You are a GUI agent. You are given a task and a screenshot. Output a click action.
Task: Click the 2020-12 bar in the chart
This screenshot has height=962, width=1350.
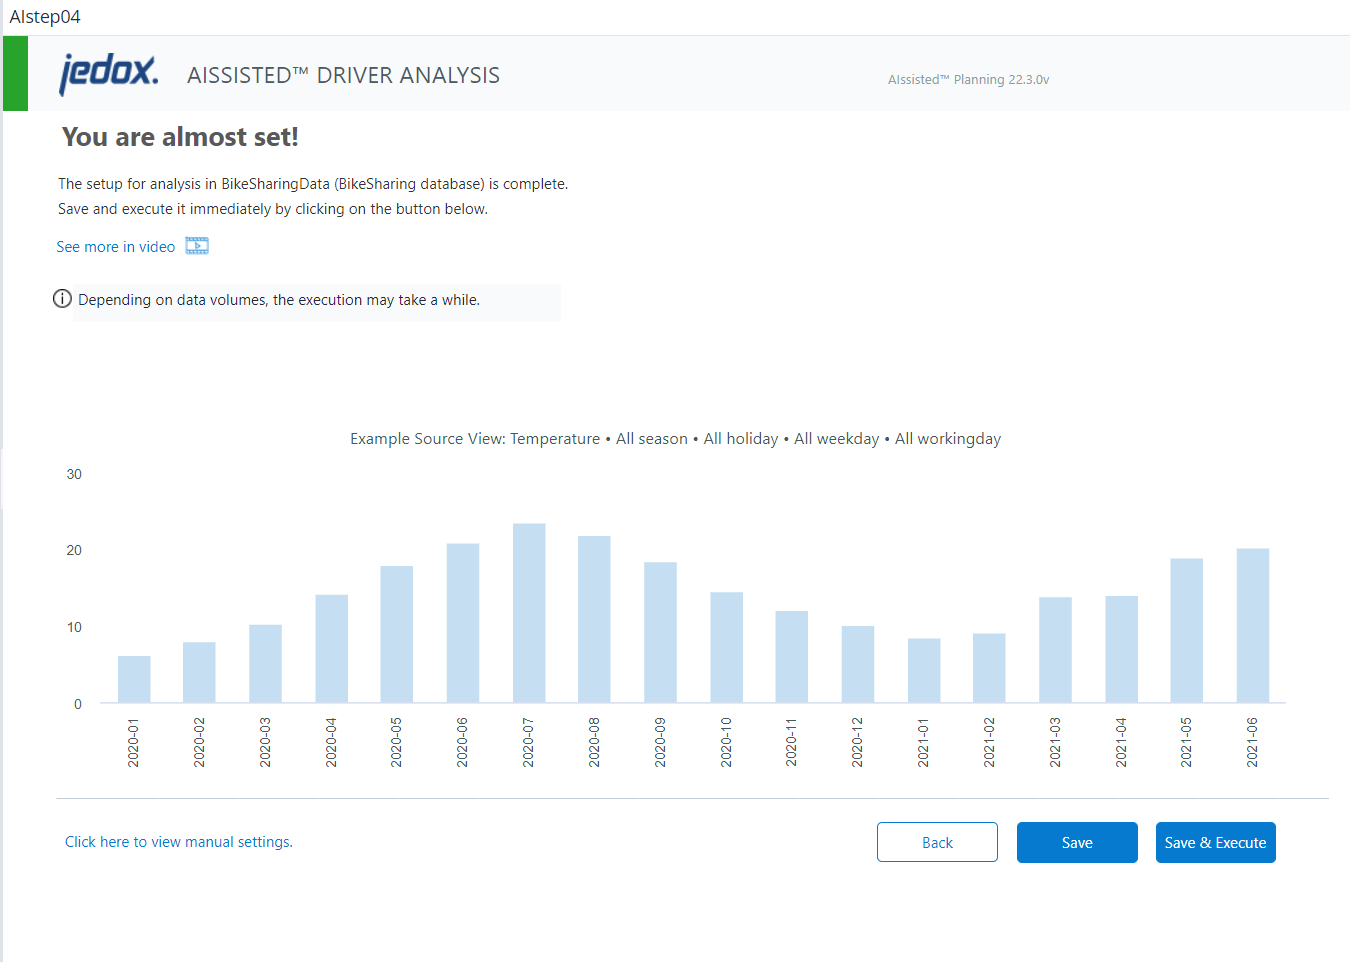click(858, 664)
